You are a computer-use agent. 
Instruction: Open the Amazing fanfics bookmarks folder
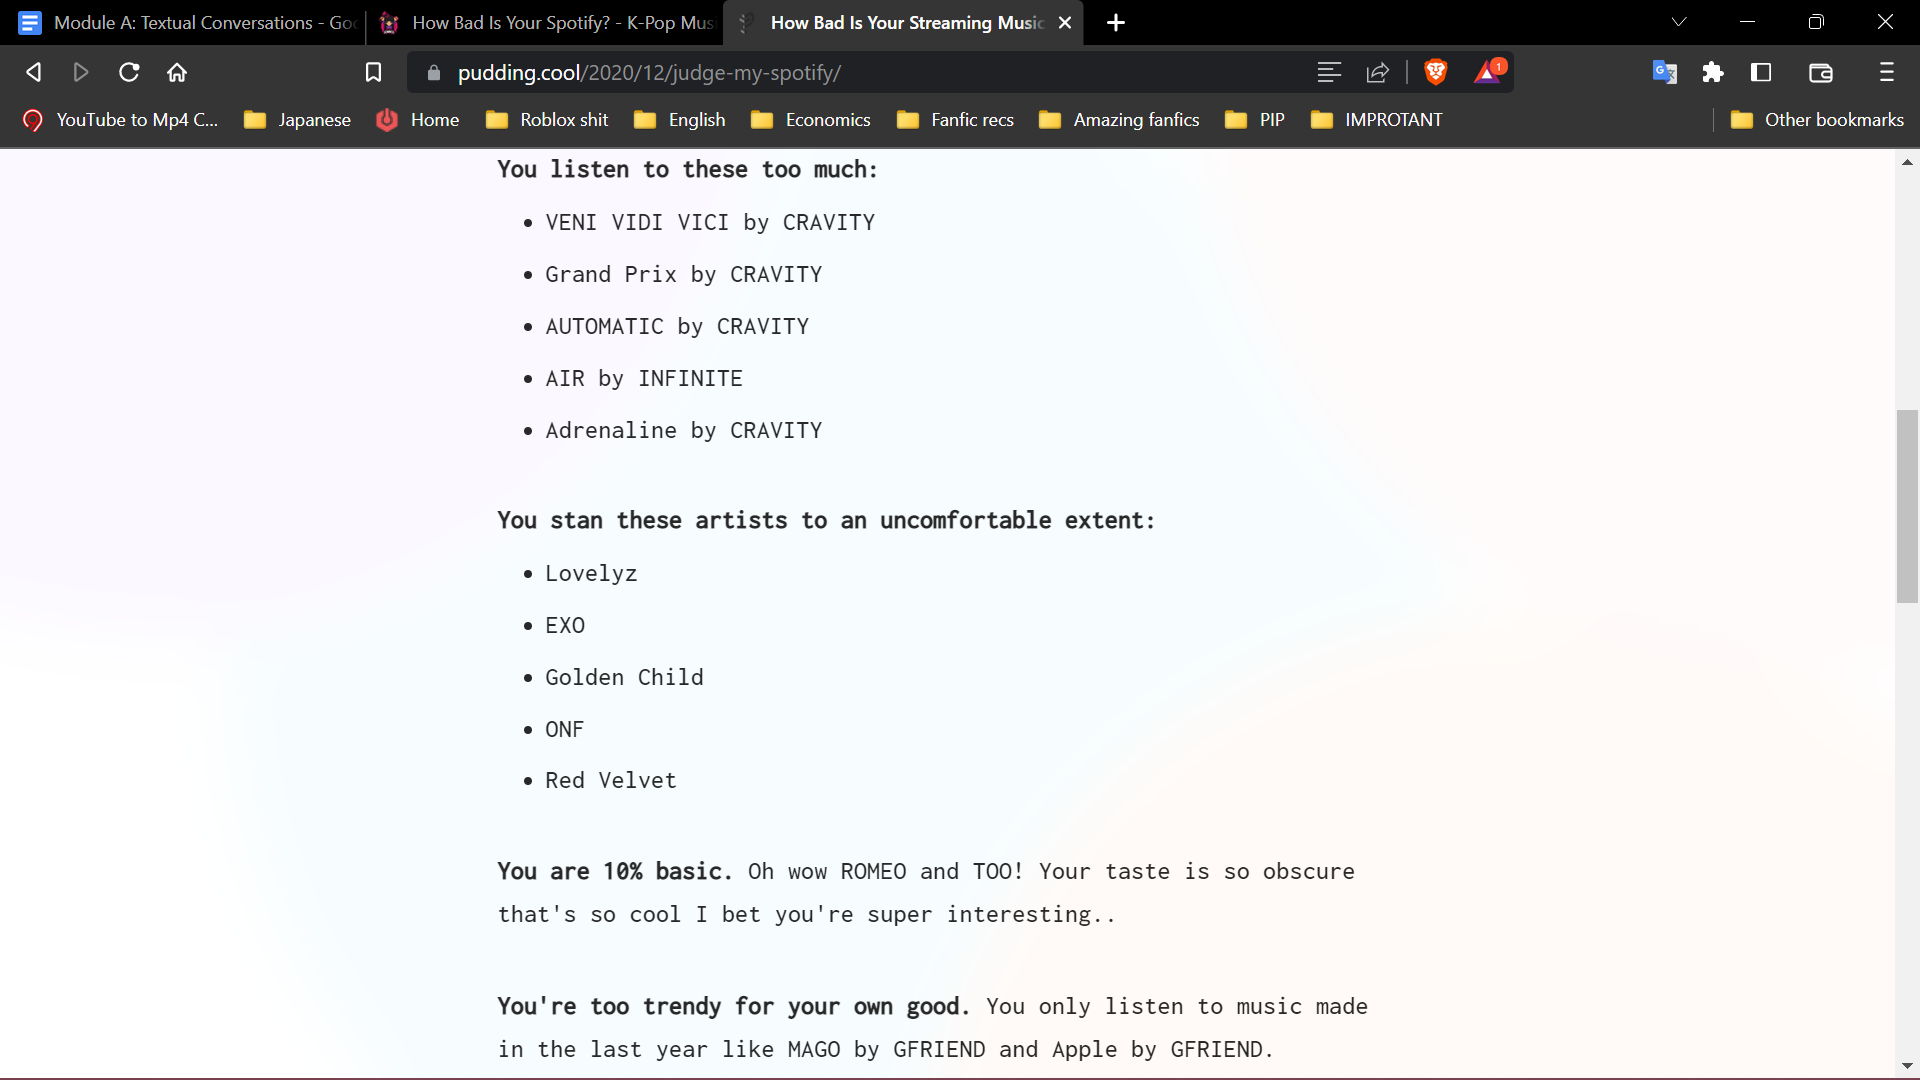tap(1120, 120)
